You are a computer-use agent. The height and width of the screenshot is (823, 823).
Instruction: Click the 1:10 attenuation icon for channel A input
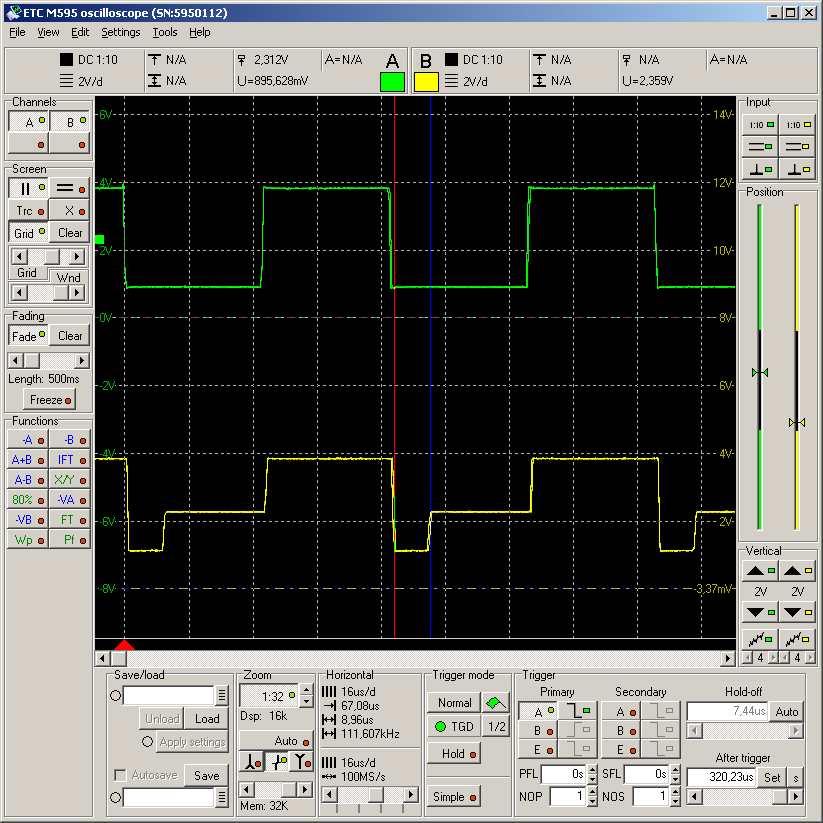coord(760,125)
